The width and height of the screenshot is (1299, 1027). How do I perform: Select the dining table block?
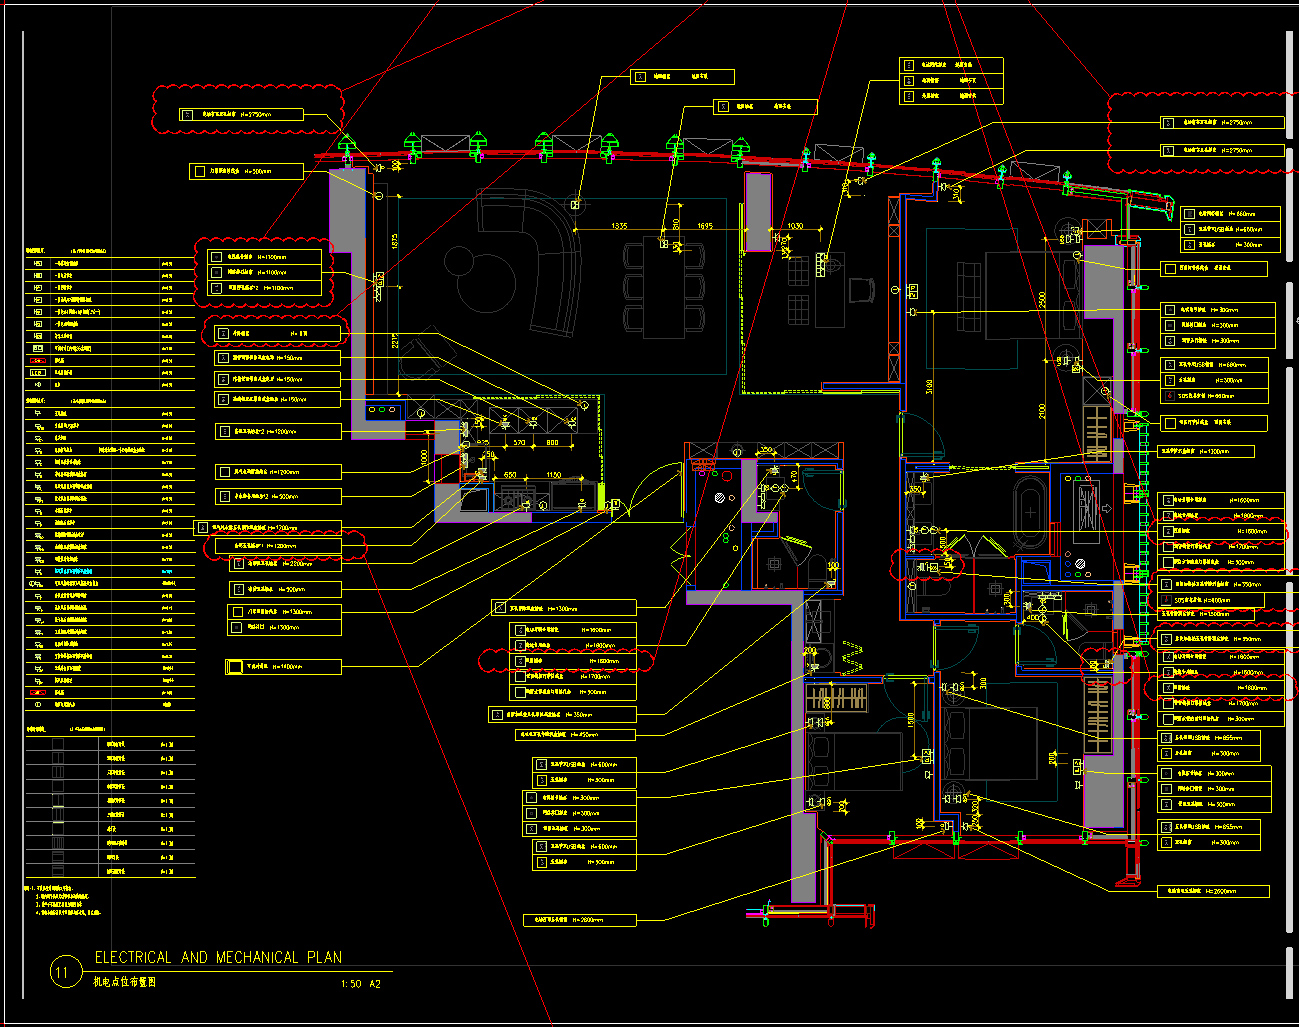(664, 286)
